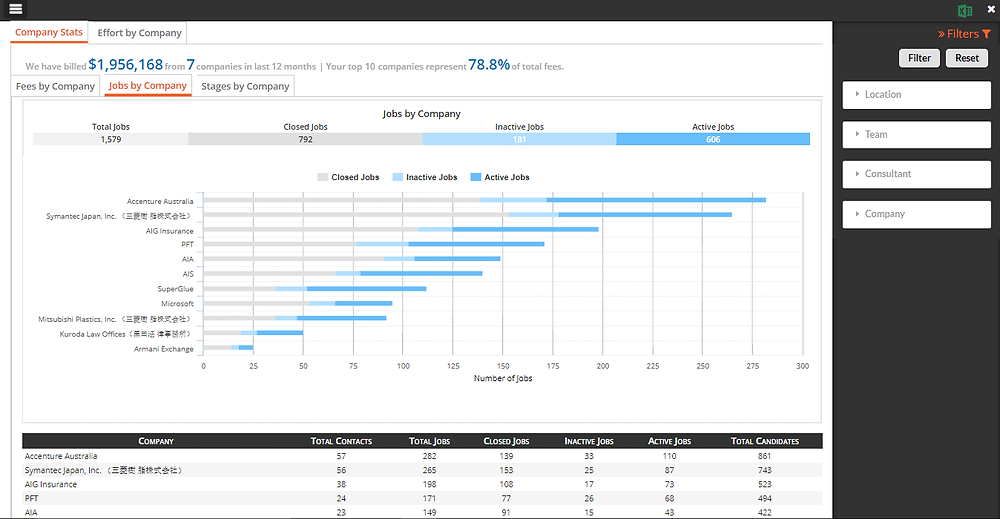Viewport: 1000px width, 519px height.
Task: Expand the Consultant filter
Action: [x=916, y=174]
